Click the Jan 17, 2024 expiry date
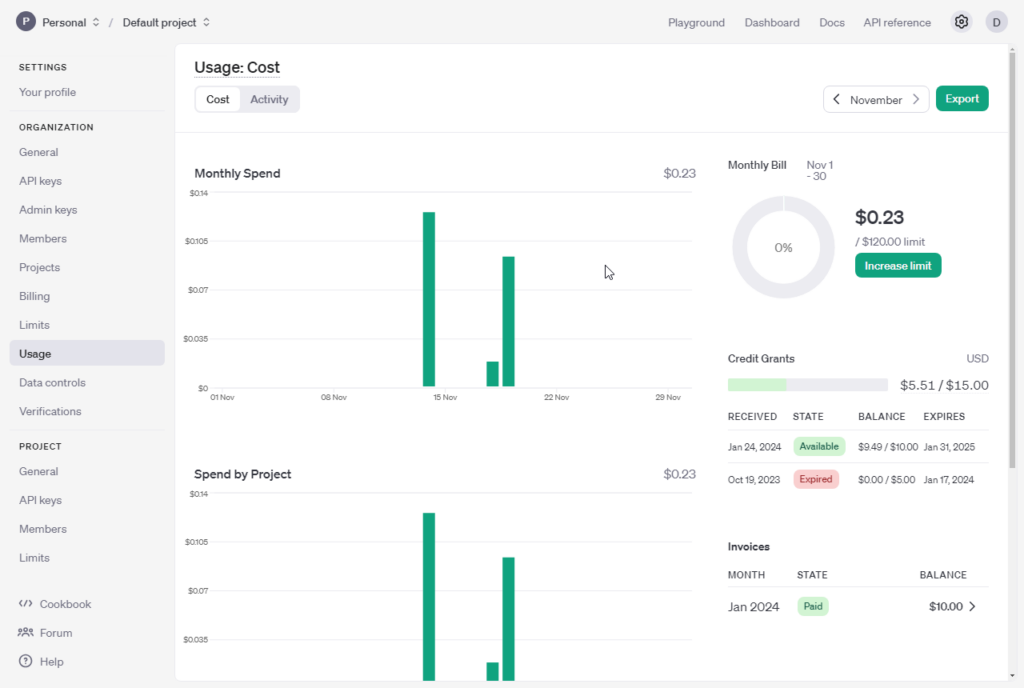Image resolution: width=1024 pixels, height=688 pixels. 948,480
